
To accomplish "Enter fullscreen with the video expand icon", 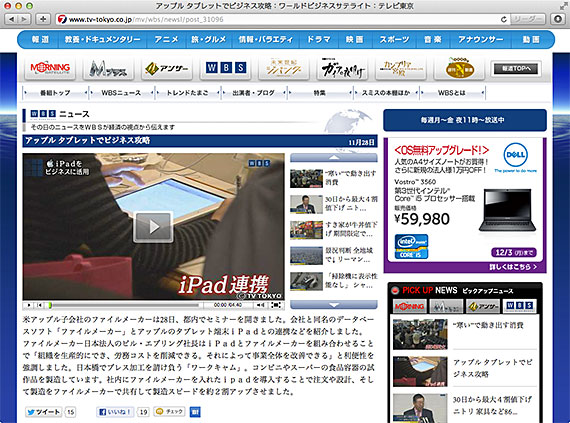I will tap(276, 305).
